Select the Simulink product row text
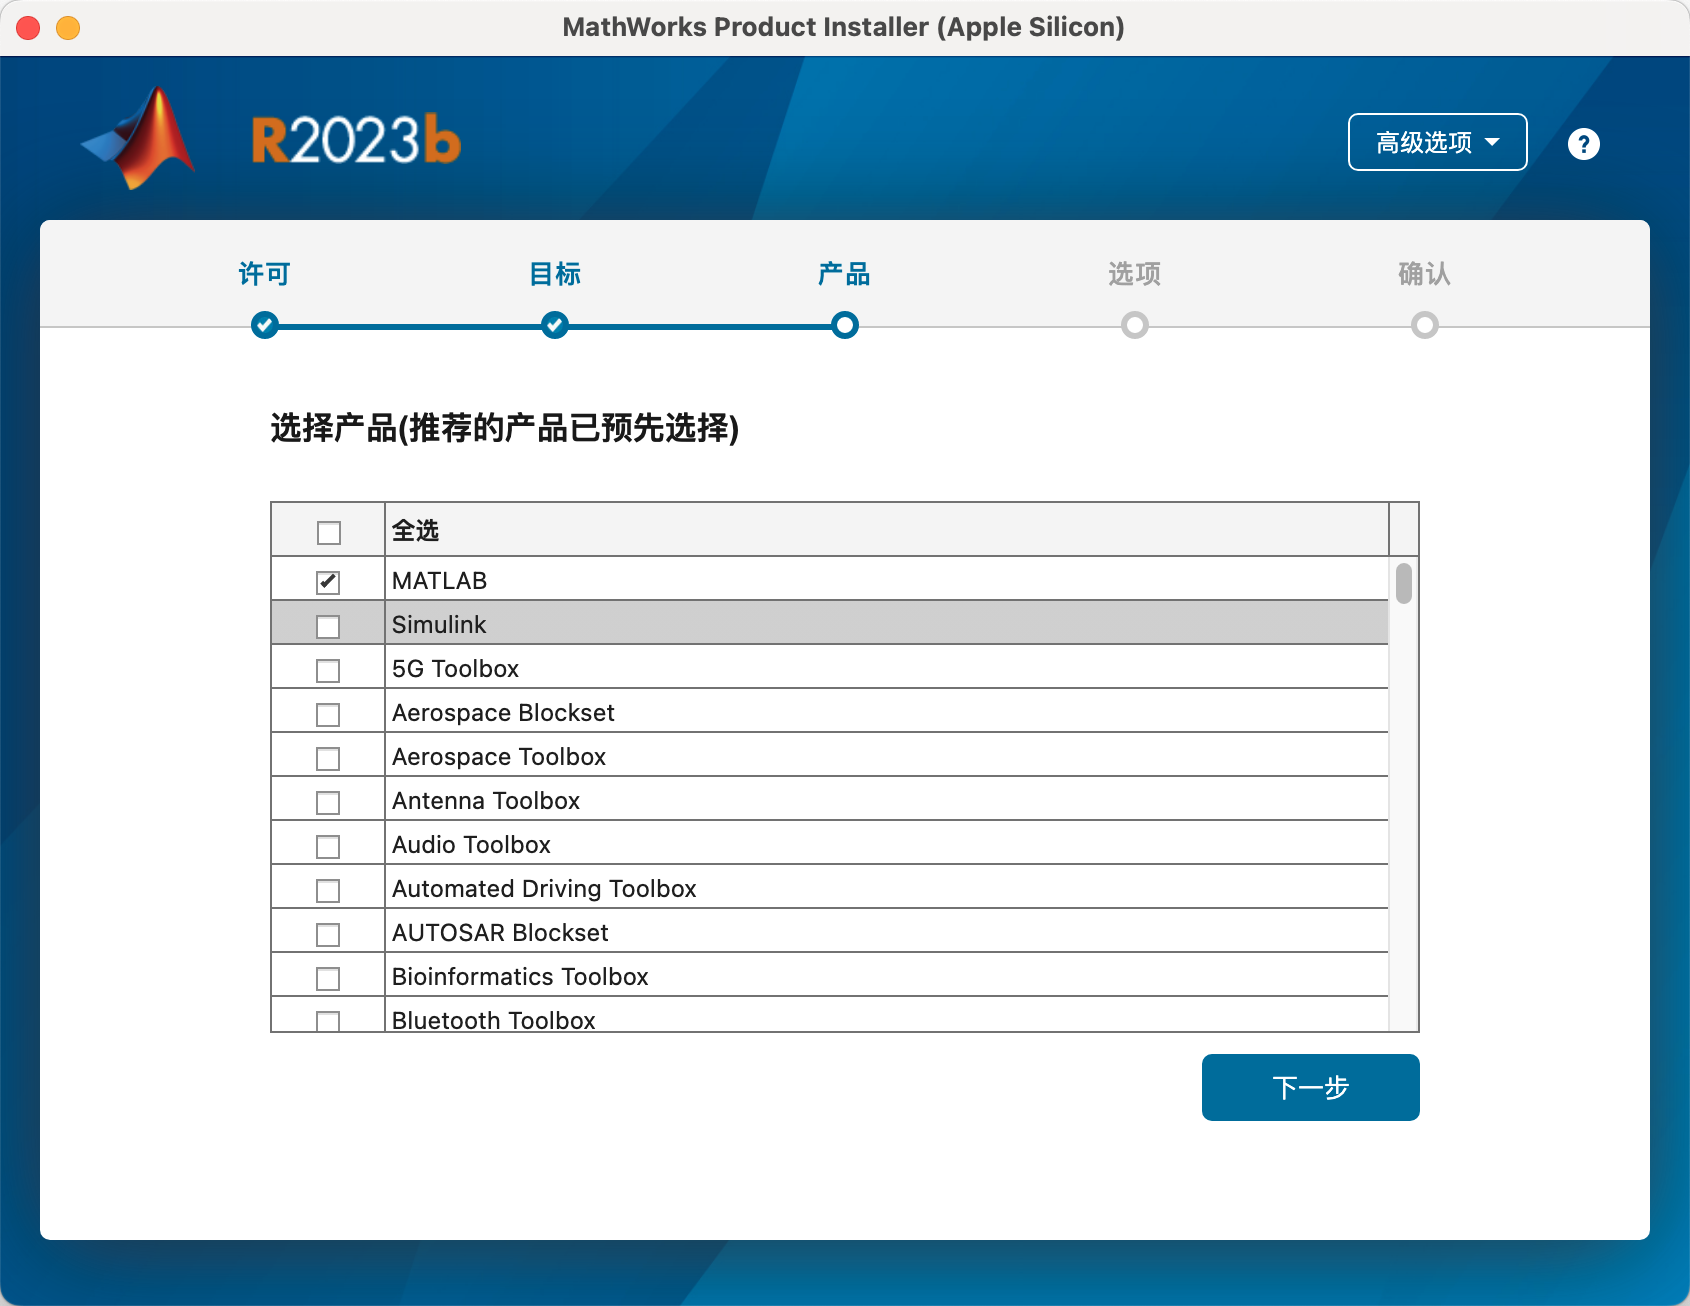This screenshot has width=1690, height=1306. (x=439, y=624)
